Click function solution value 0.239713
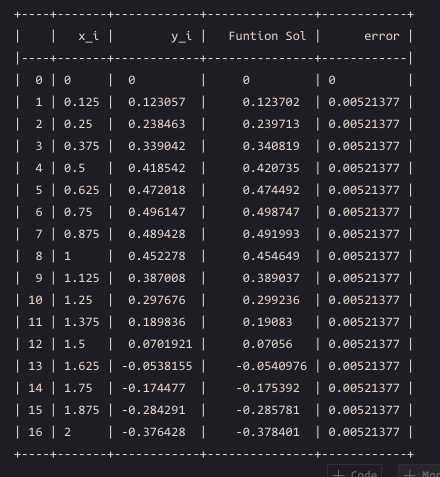Viewport: 440px width, 477px height. (271, 124)
